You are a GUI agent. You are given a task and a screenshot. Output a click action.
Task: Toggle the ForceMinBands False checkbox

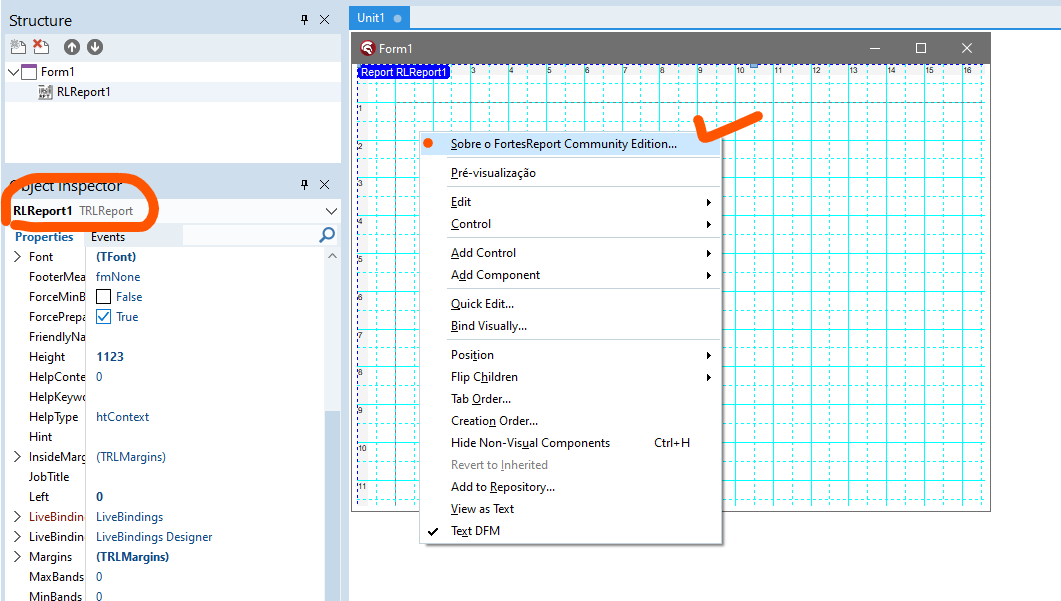104,296
